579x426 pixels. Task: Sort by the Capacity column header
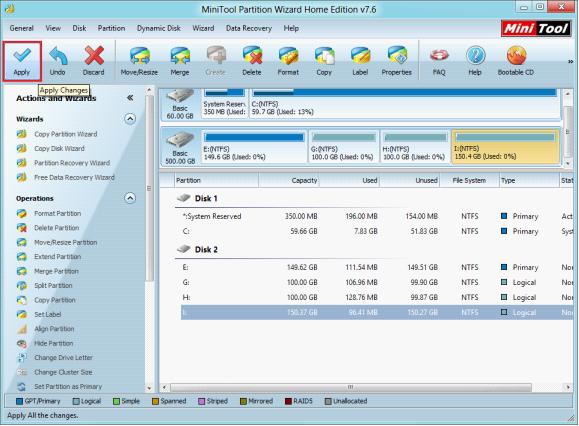(289, 181)
